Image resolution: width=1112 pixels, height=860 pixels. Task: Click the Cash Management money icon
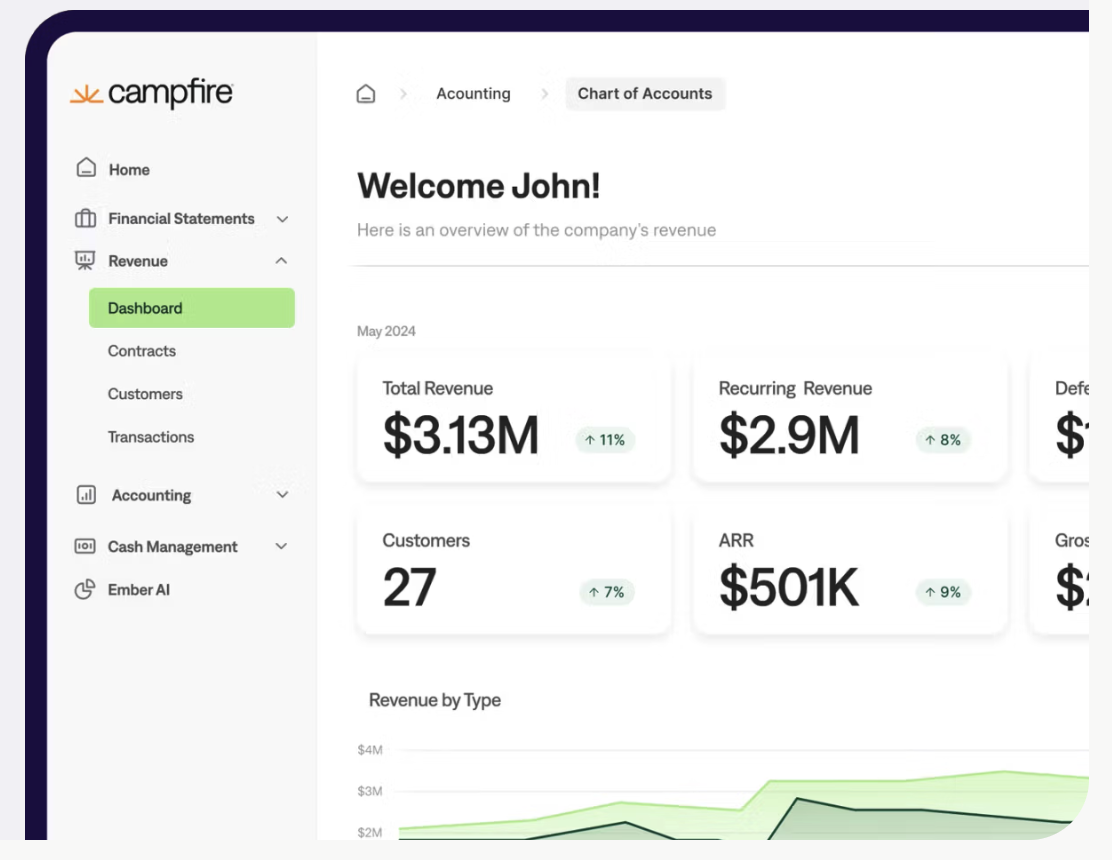tap(85, 546)
